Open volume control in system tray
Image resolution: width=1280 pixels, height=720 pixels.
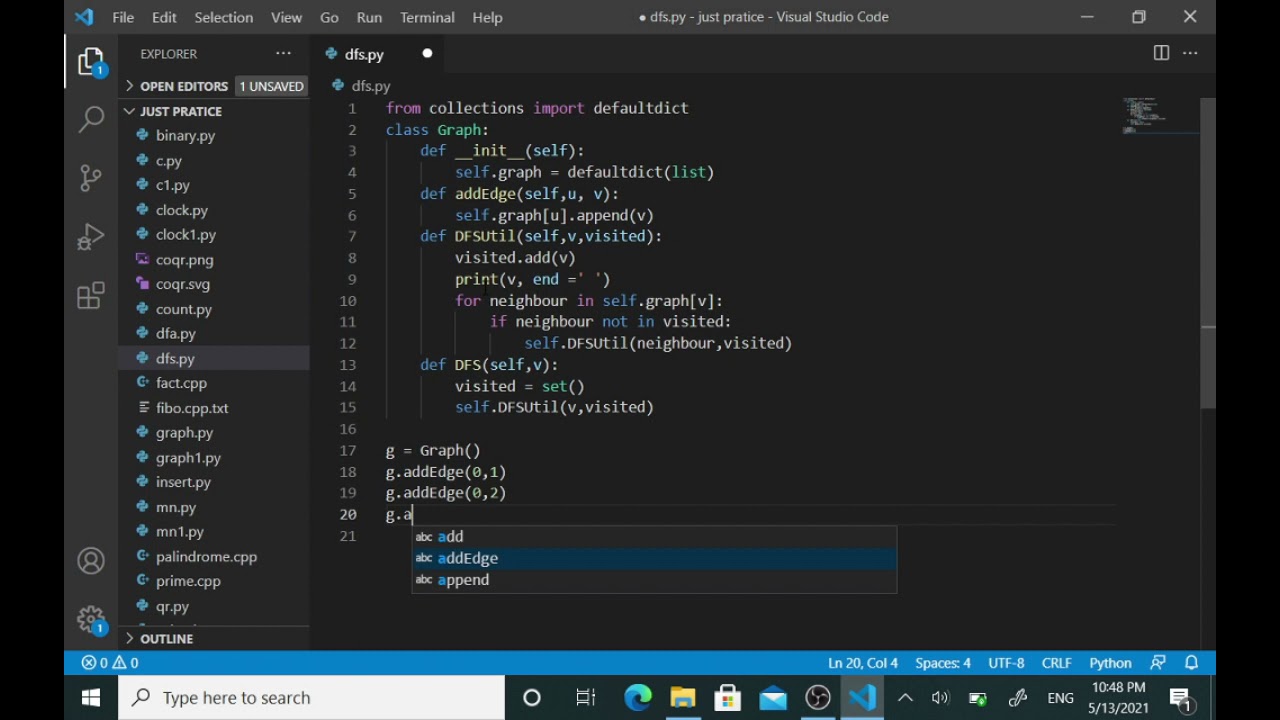[940, 698]
